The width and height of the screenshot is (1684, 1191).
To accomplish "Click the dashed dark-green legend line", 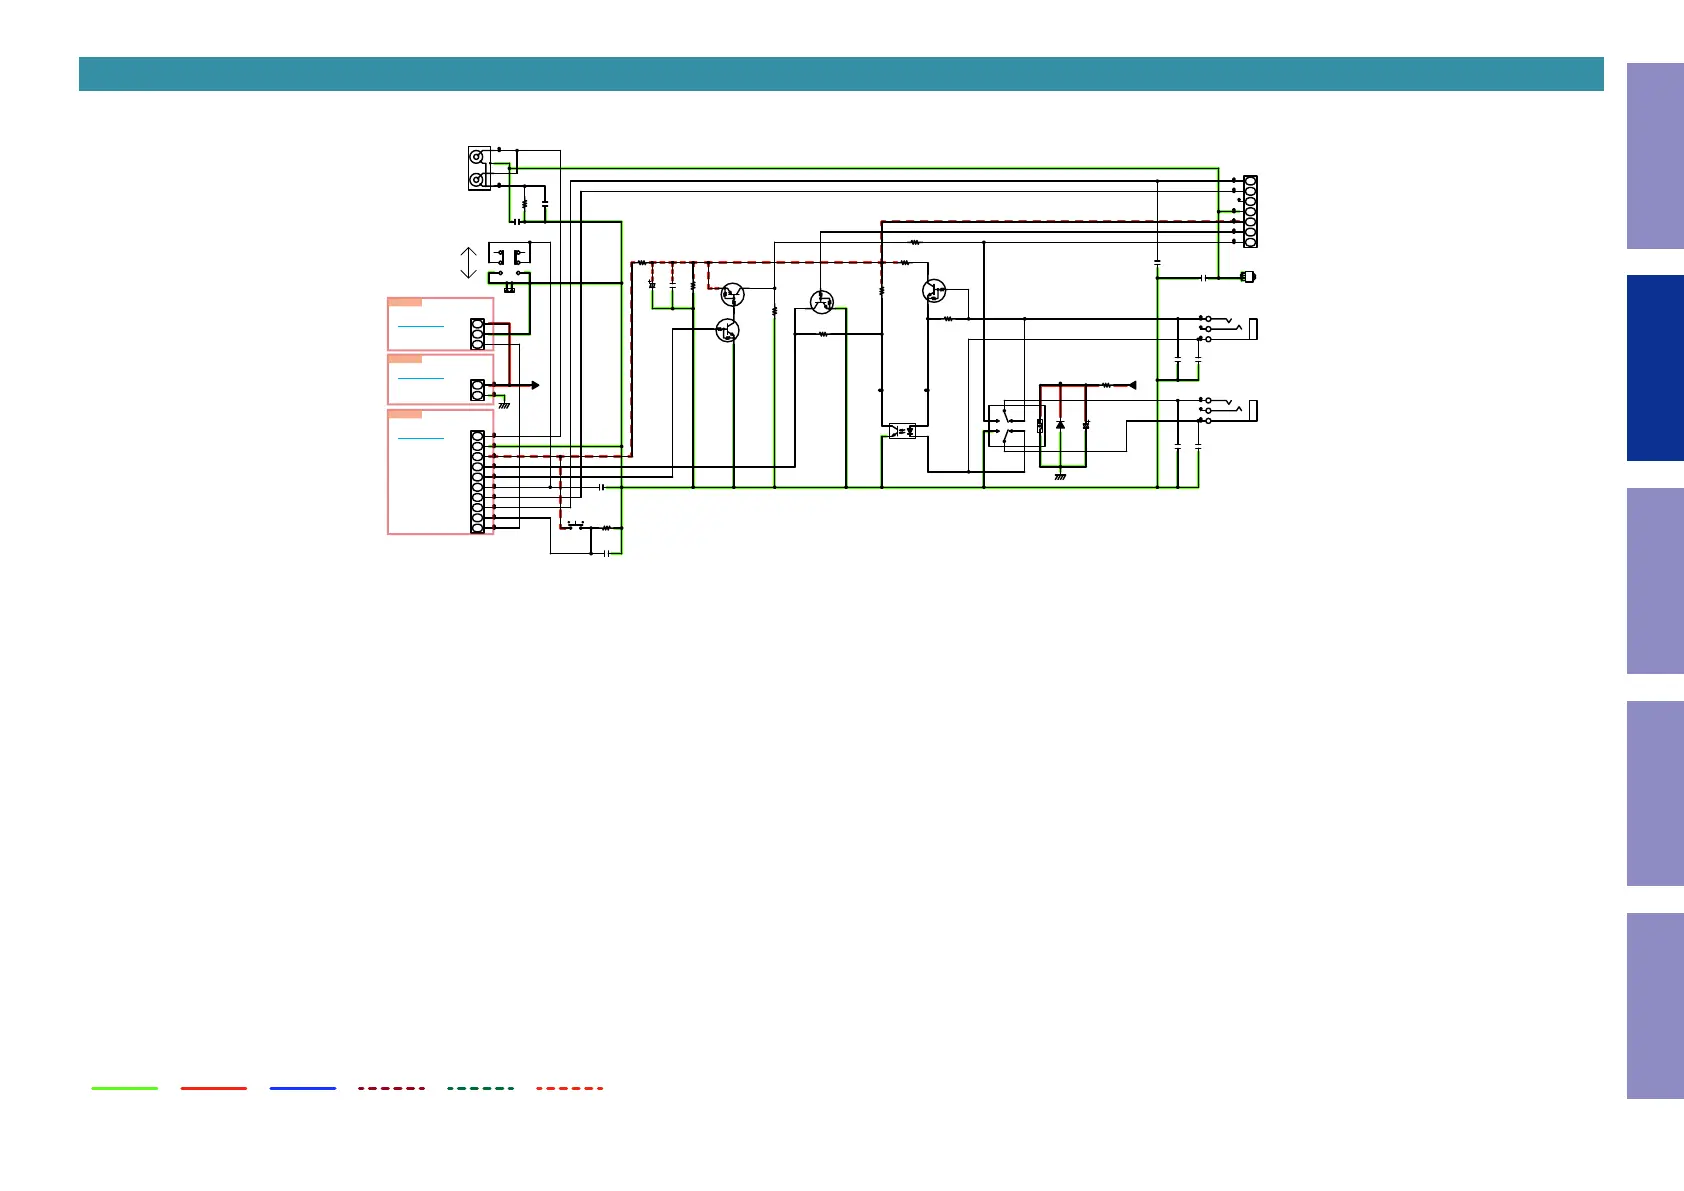I will 481,1088.
